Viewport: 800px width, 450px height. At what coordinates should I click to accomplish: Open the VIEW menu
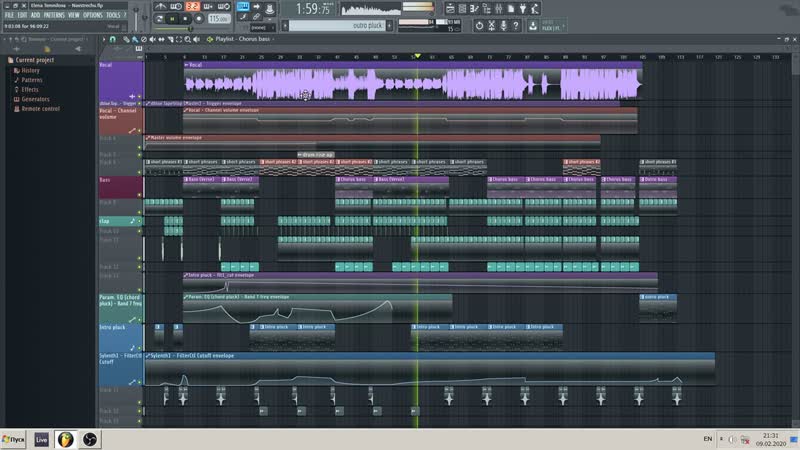pyautogui.click(x=74, y=15)
